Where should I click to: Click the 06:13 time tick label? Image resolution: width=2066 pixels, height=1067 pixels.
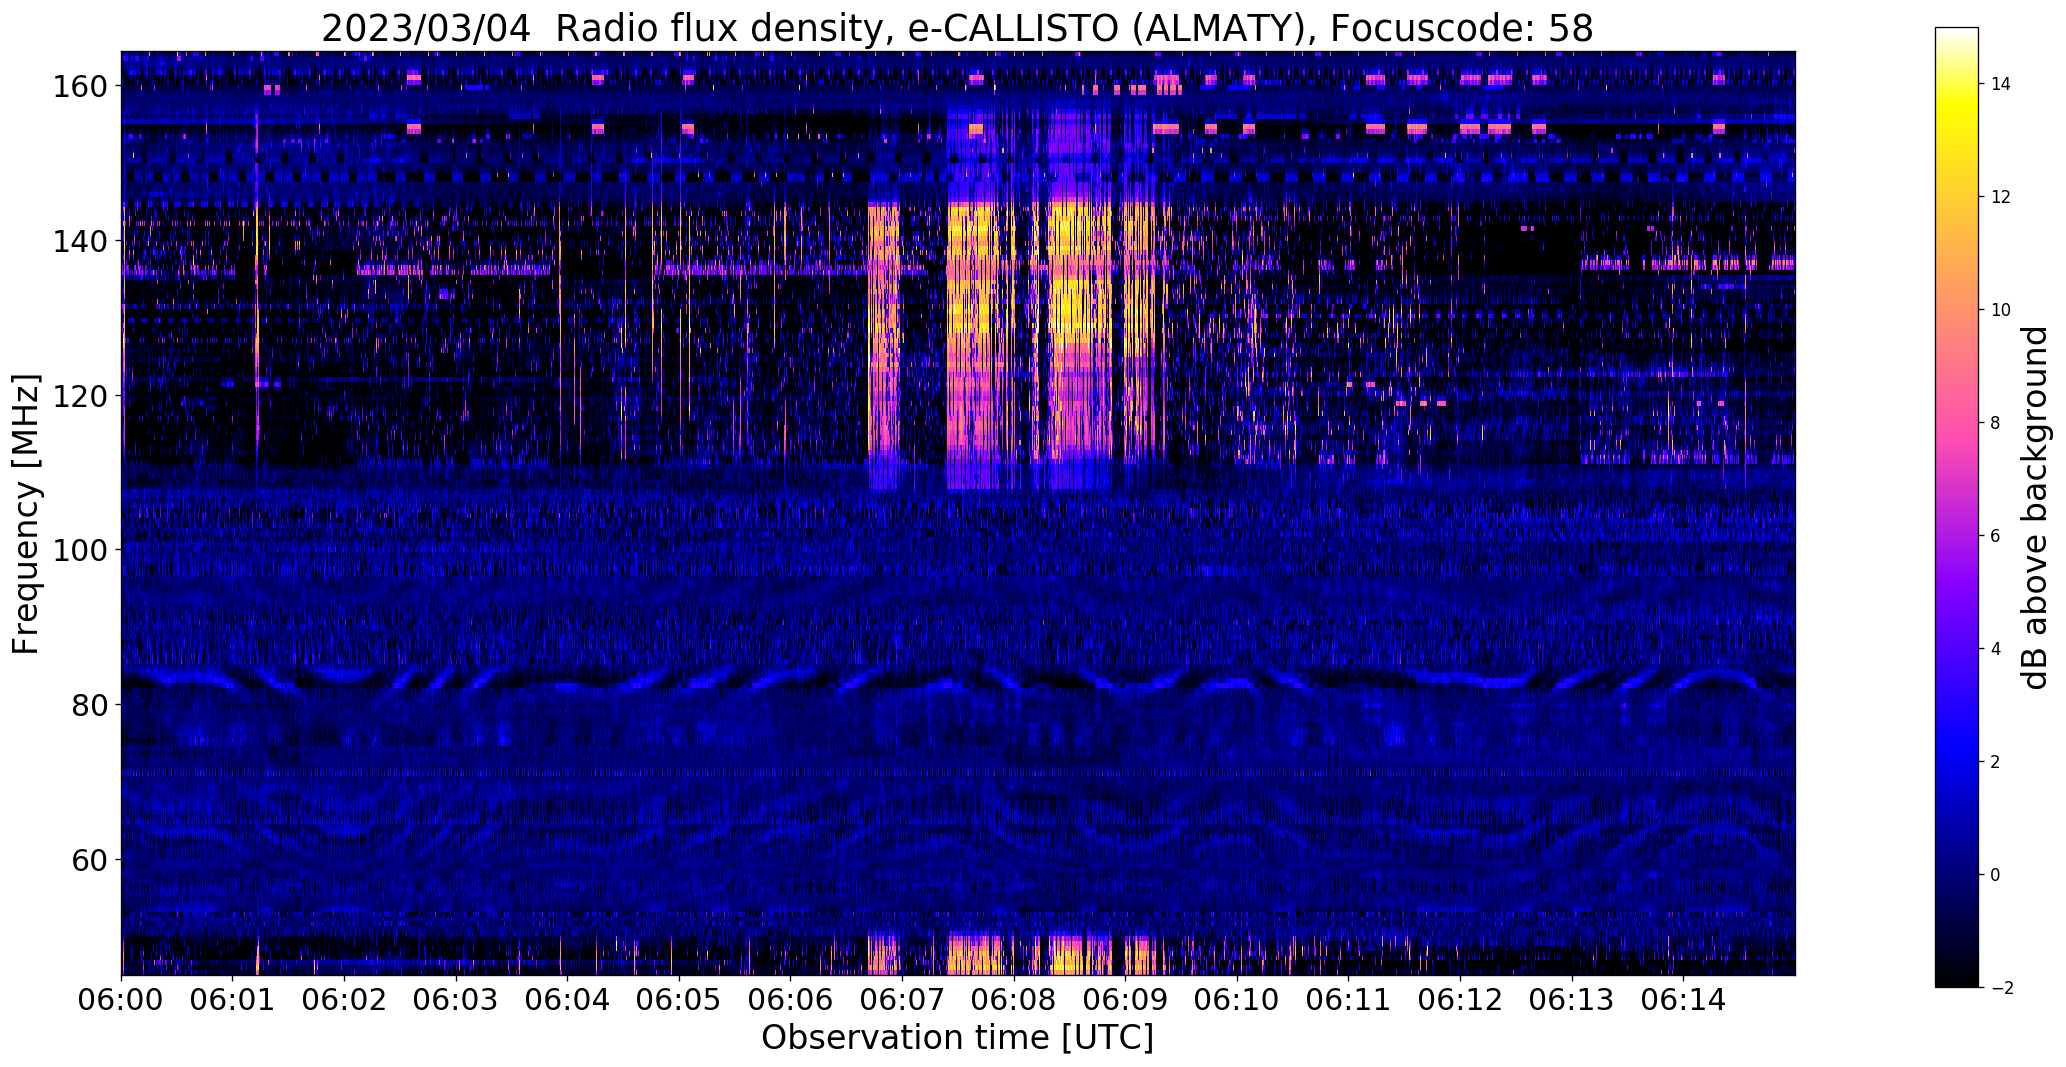tap(1571, 1001)
